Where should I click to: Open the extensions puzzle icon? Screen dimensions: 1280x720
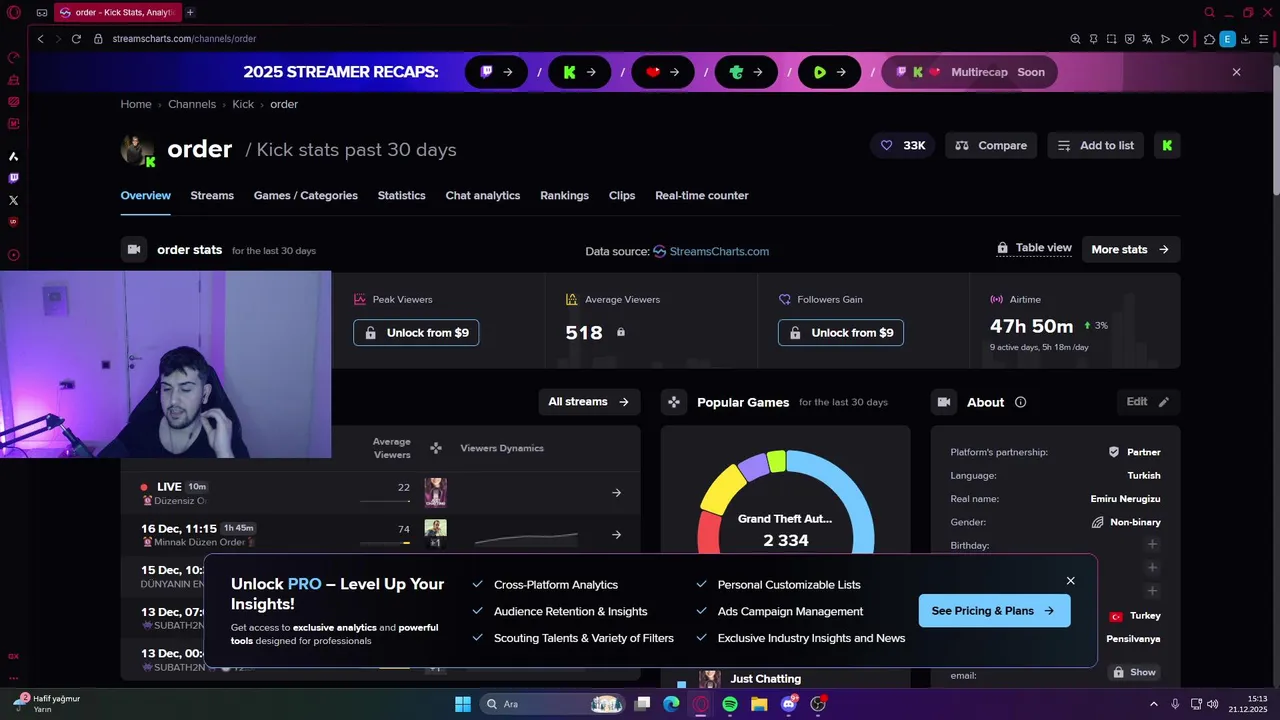1209,39
